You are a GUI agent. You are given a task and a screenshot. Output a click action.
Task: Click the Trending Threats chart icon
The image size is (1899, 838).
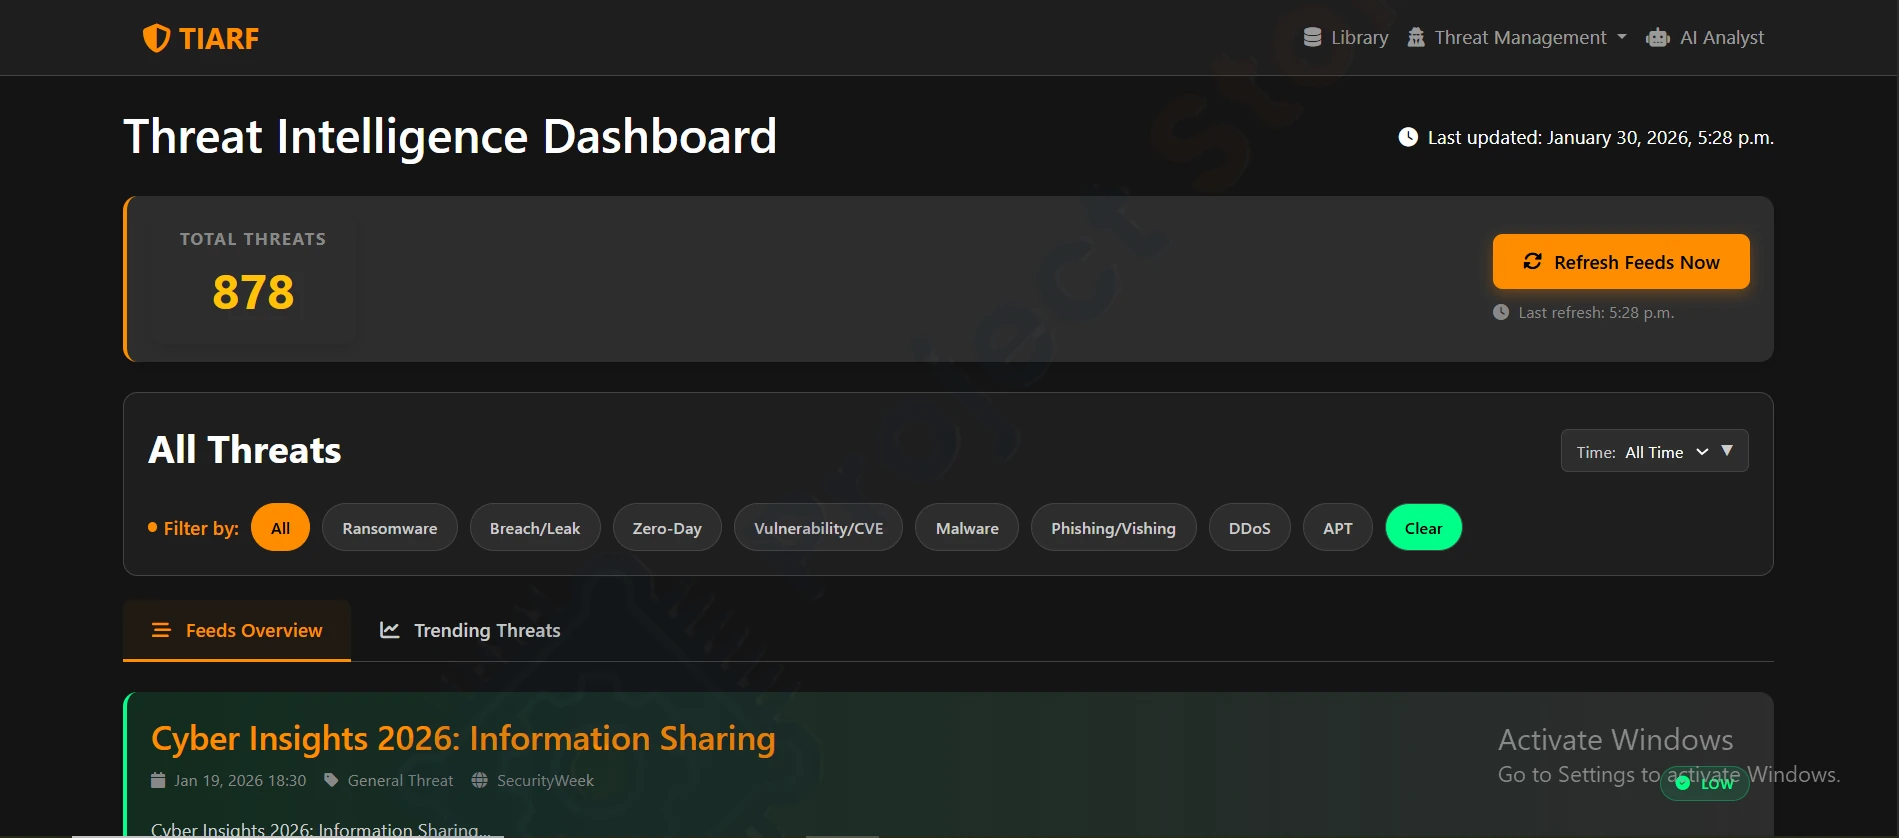390,630
